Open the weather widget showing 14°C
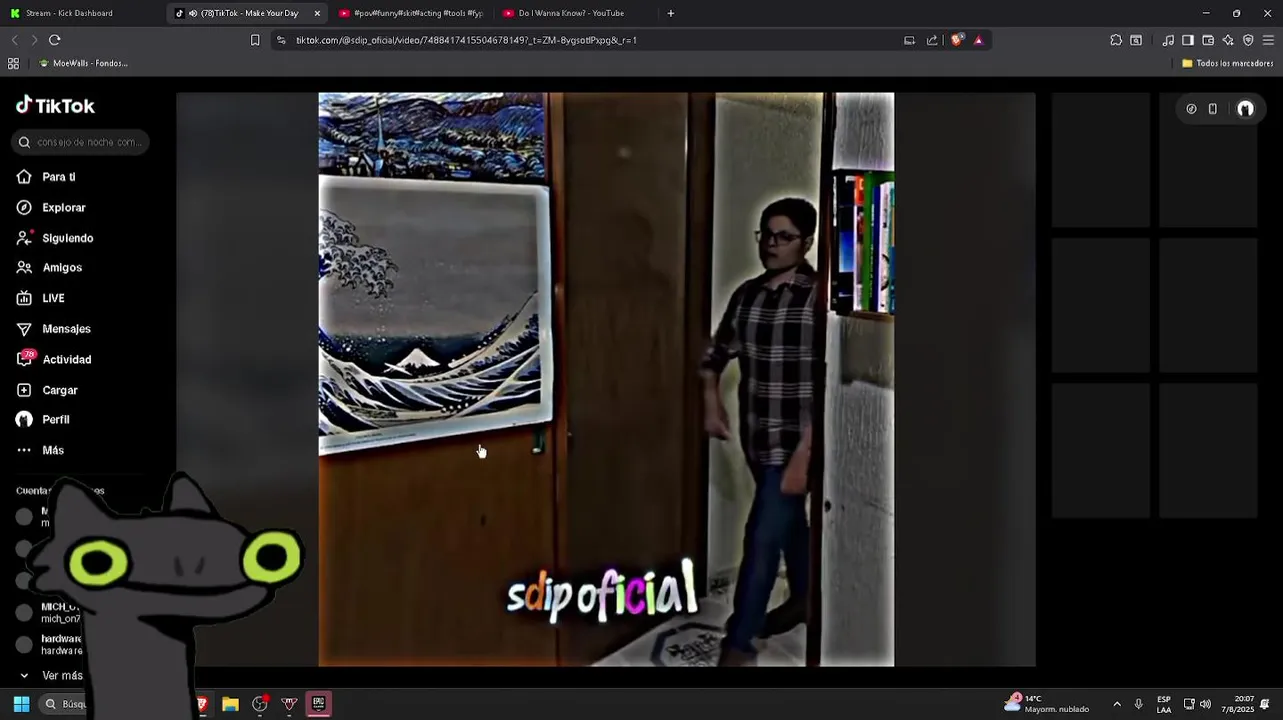Viewport: 1283px width, 720px height. click(1046, 704)
